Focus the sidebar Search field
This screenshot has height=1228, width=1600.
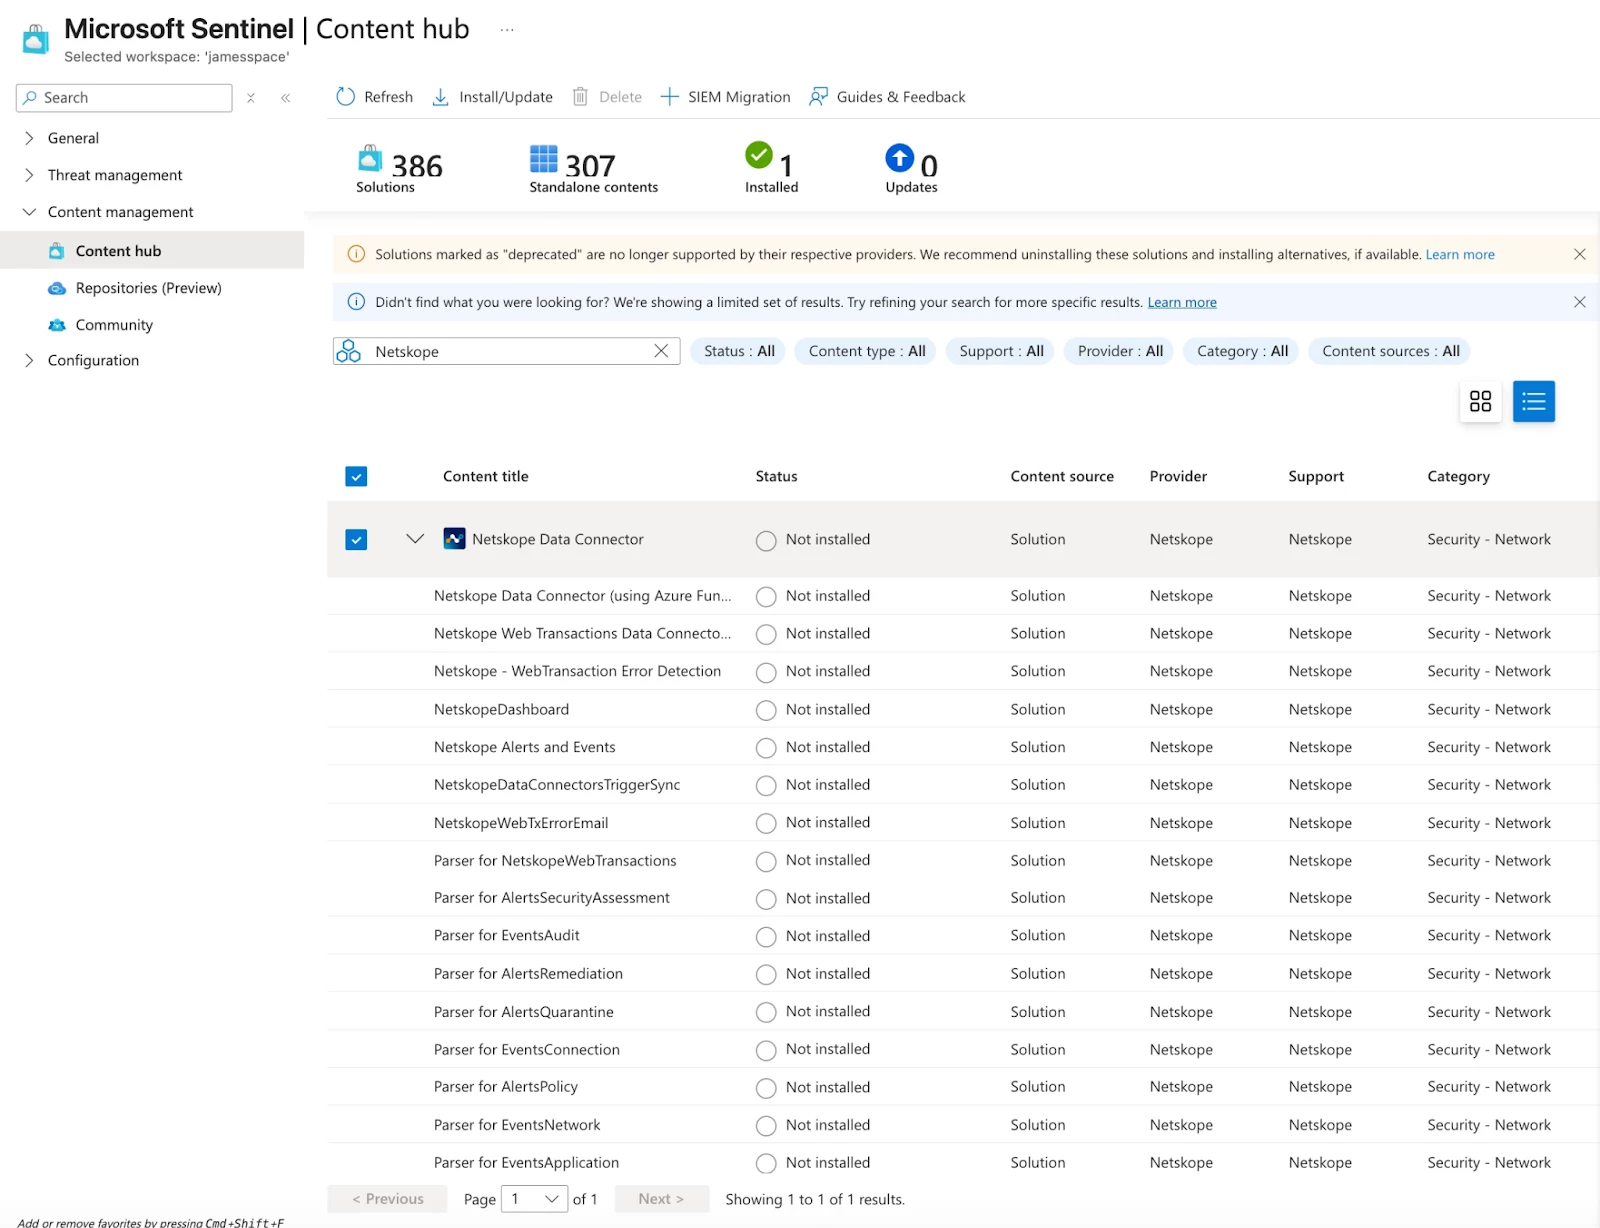pyautogui.click(x=124, y=98)
